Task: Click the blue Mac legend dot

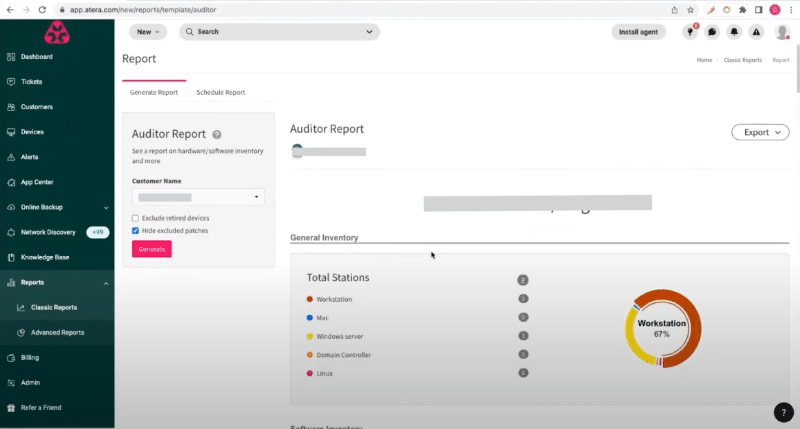Action: click(x=310, y=318)
